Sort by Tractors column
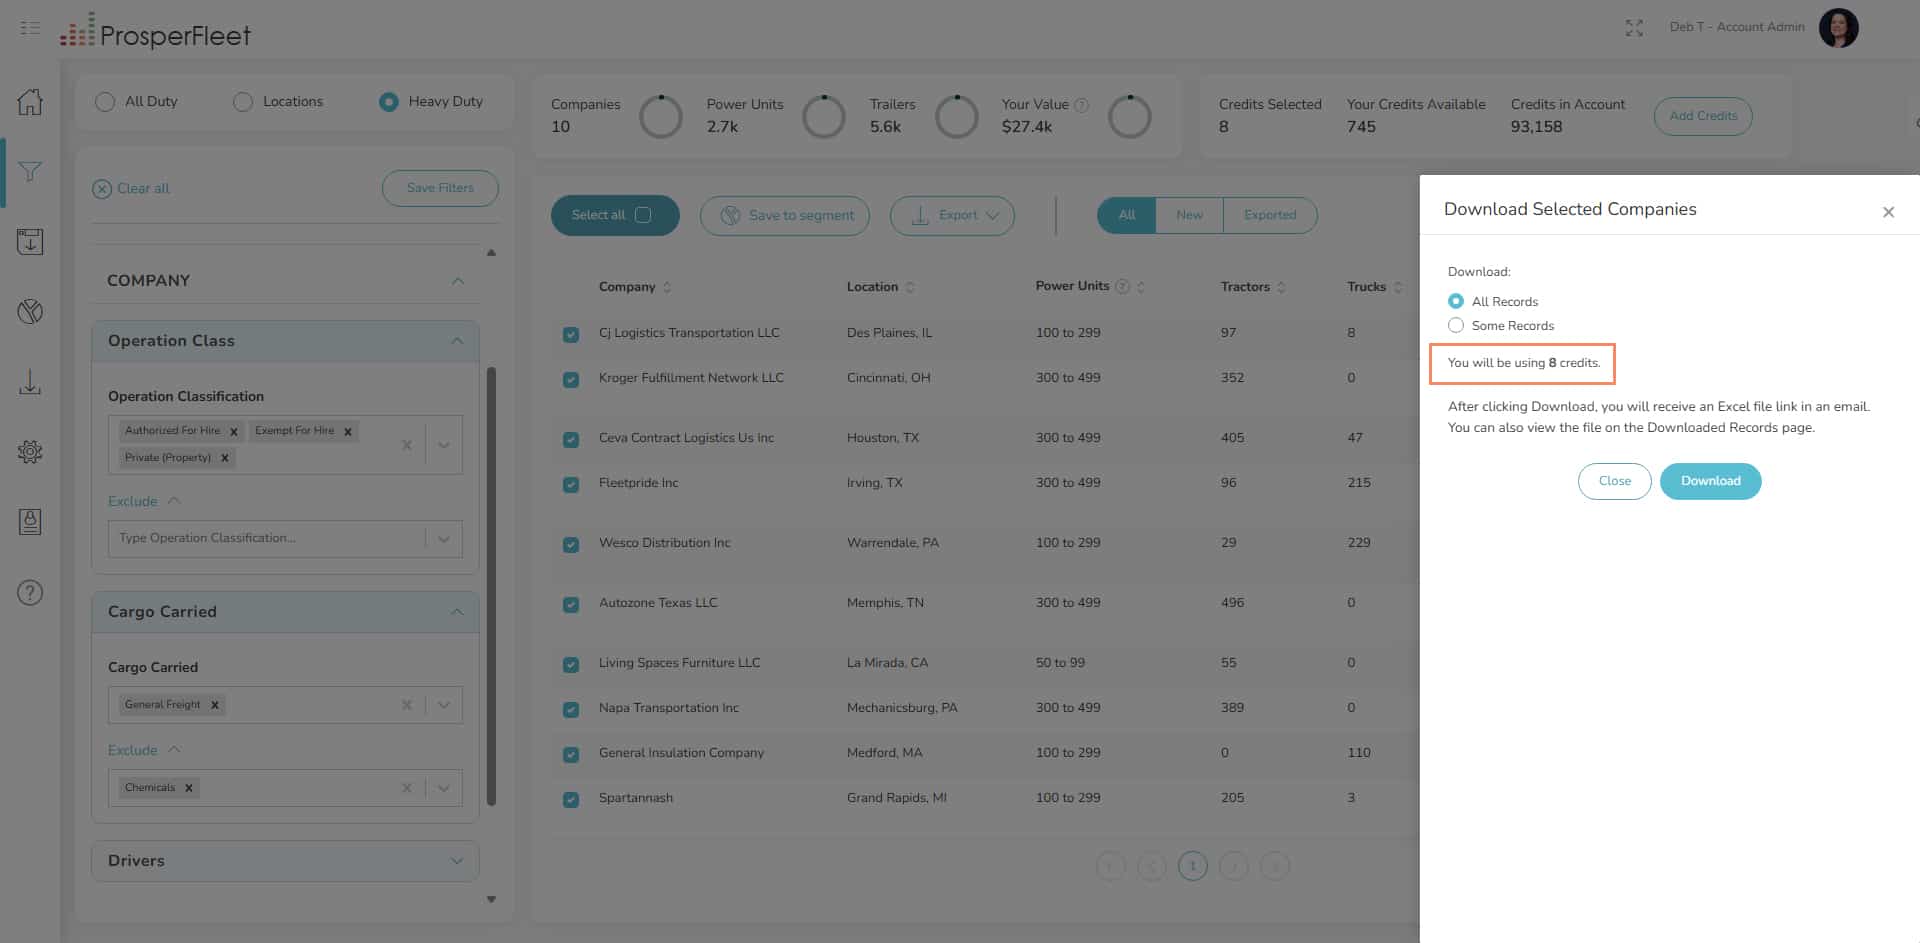 [1281, 287]
